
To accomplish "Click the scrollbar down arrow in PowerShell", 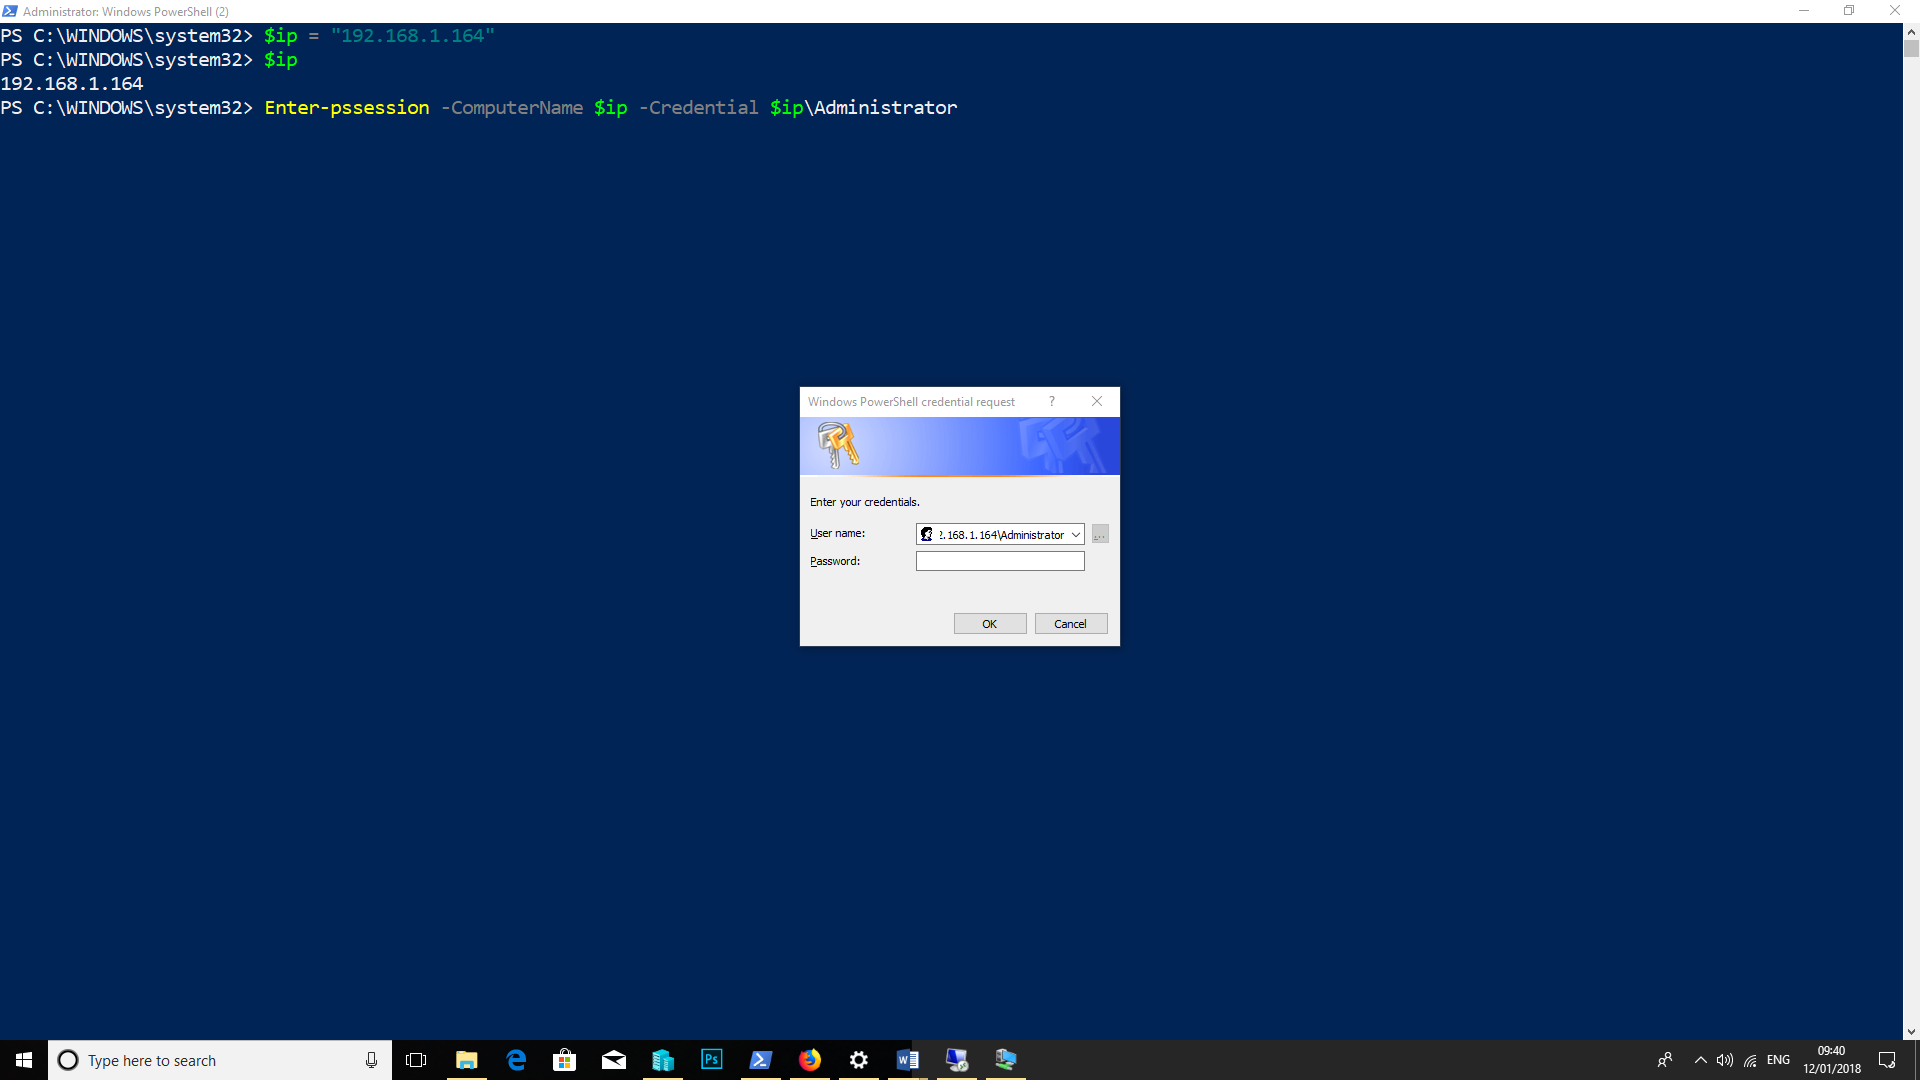I will pos(1911,1032).
